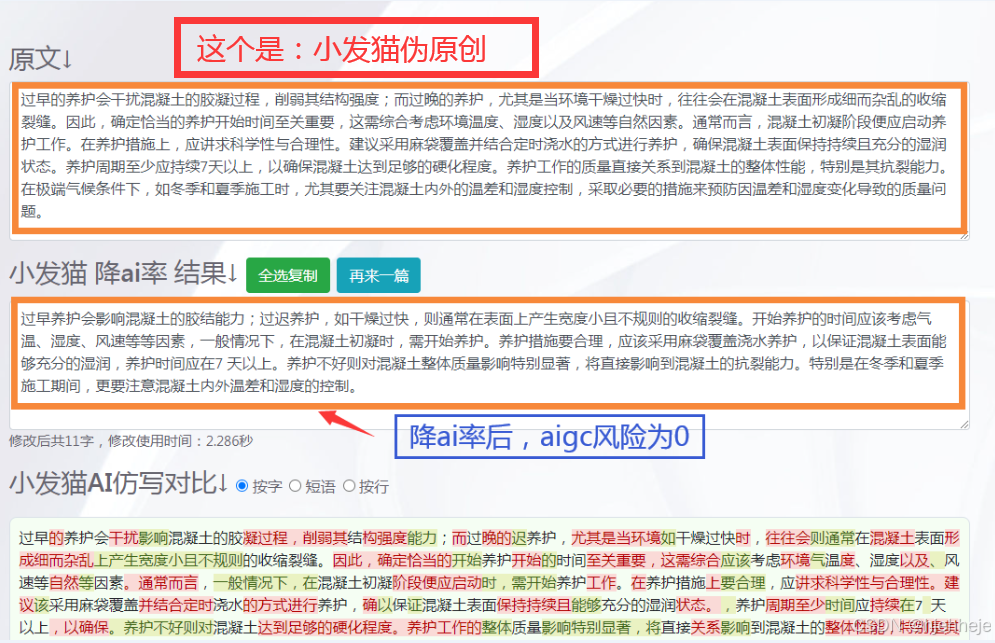Click the 修改后共11字 status text
The image size is (995, 643).
tap(51, 441)
